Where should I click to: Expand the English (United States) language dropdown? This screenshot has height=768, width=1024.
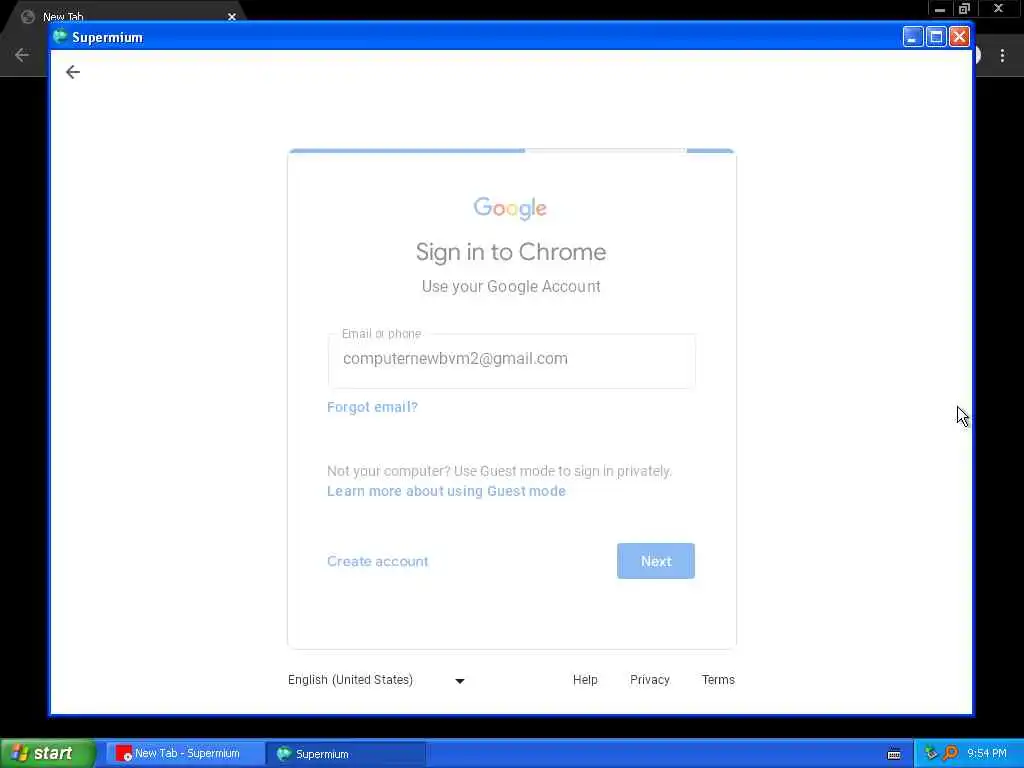(377, 680)
